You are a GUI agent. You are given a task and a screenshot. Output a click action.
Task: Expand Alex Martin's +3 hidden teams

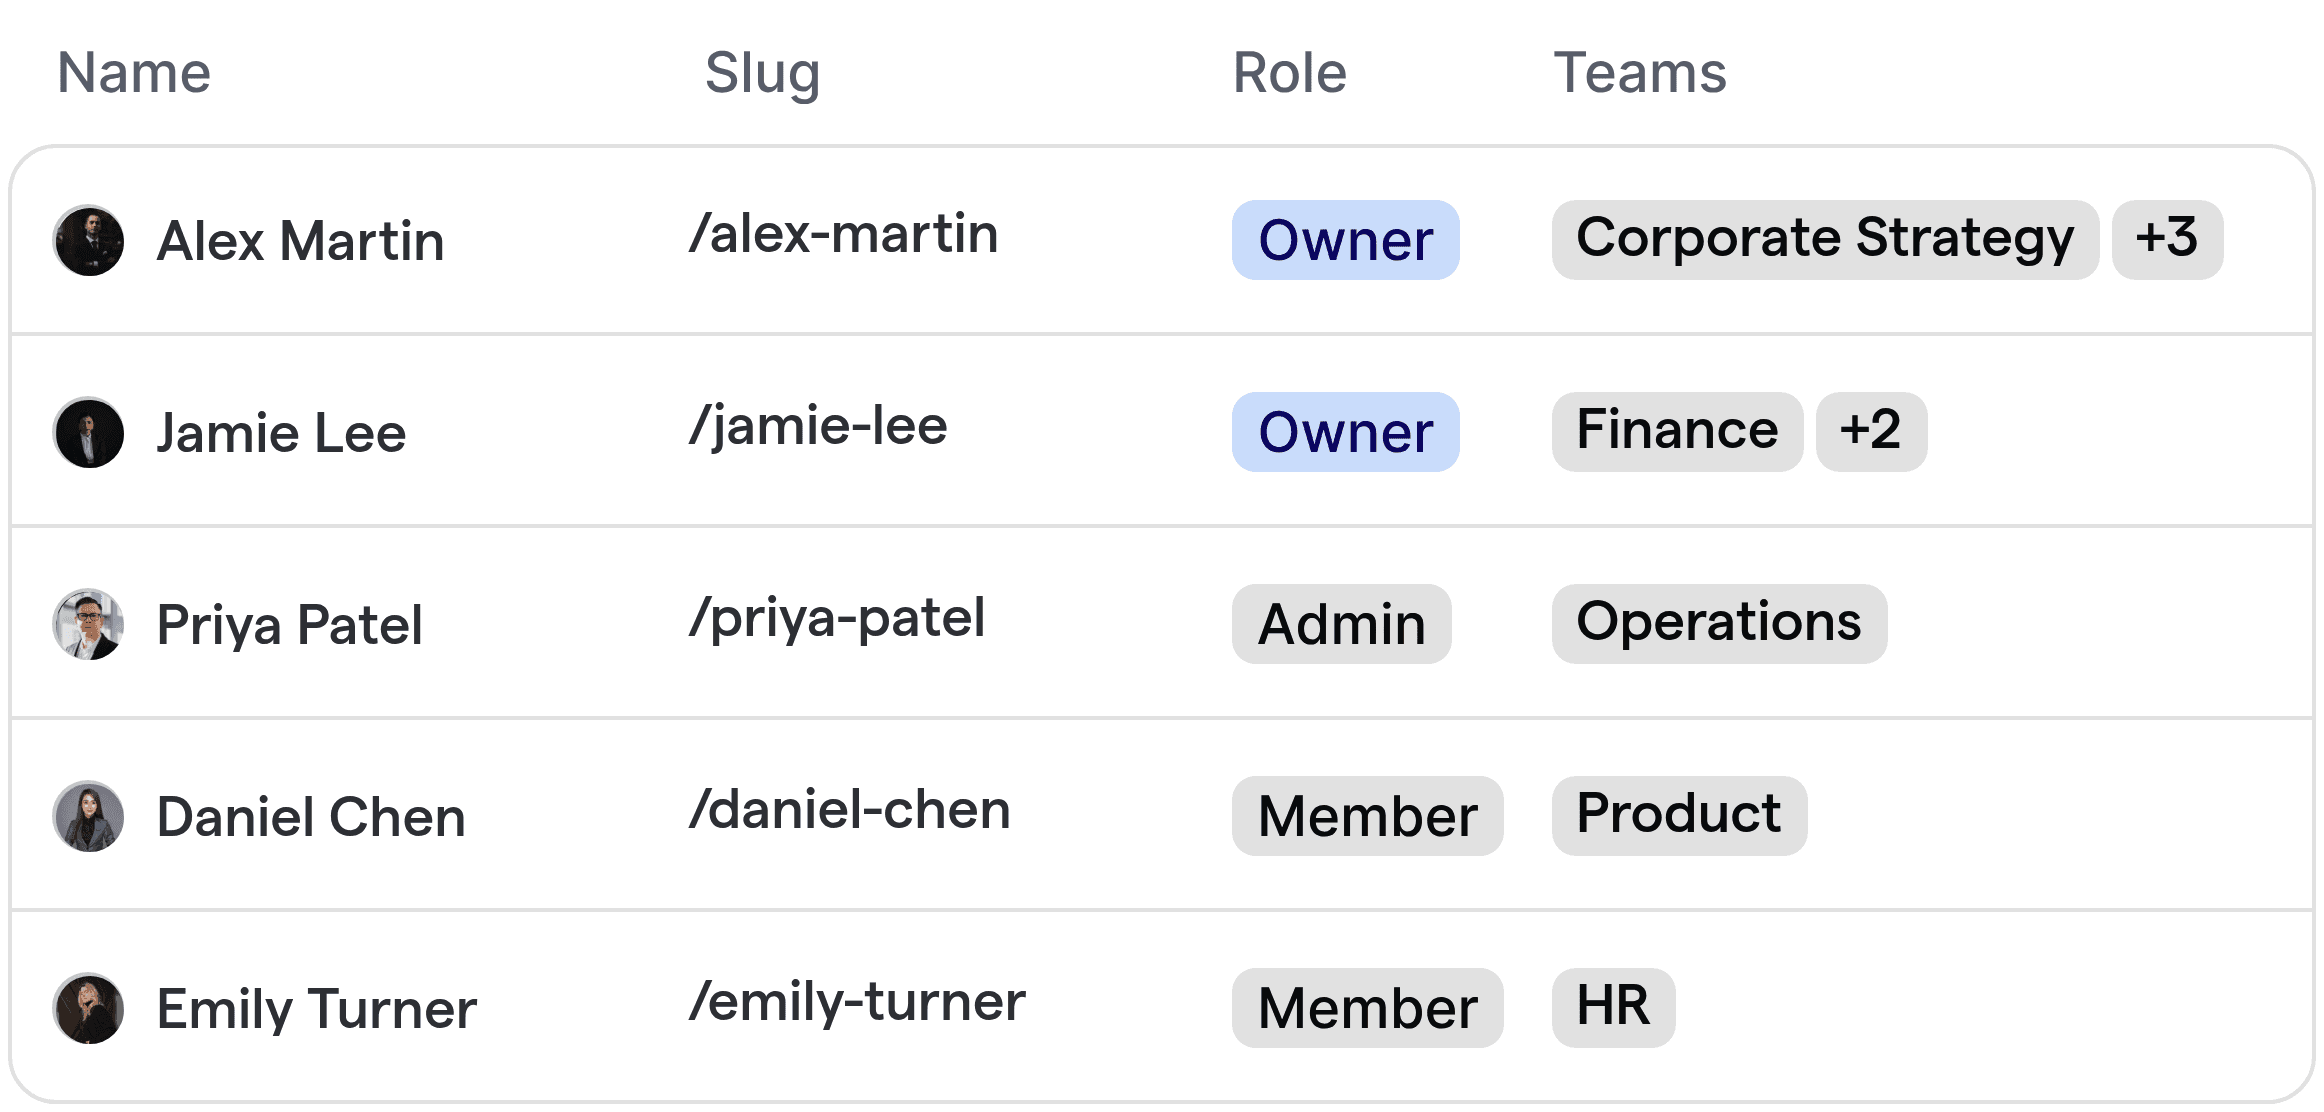point(2166,239)
